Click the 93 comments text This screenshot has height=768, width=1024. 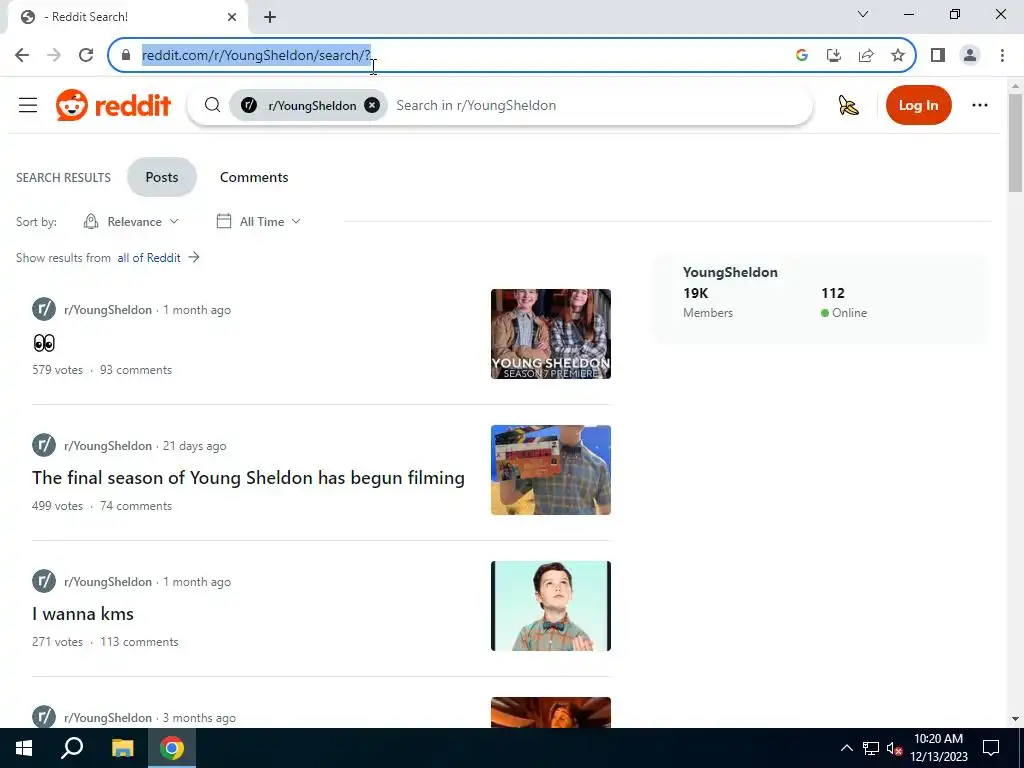tap(136, 370)
